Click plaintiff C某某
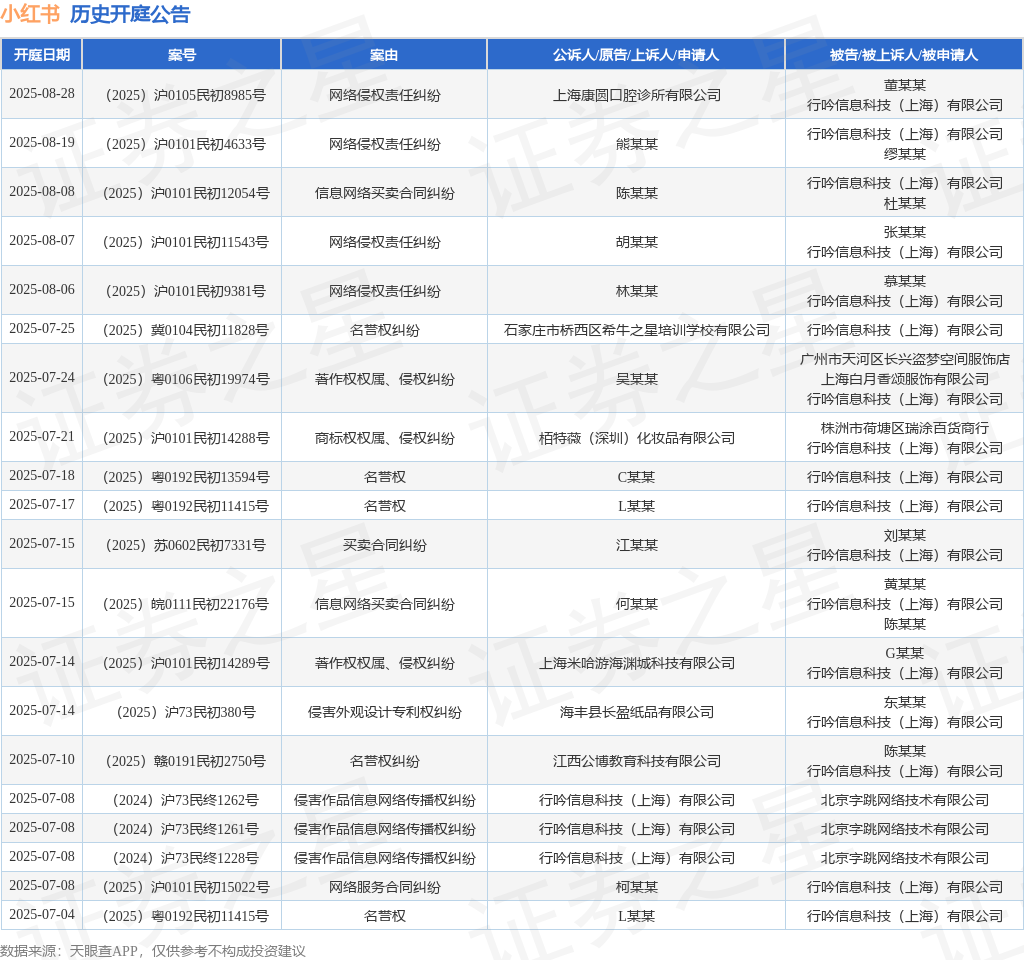Viewport: 1024px width, 960px height. pos(637,477)
